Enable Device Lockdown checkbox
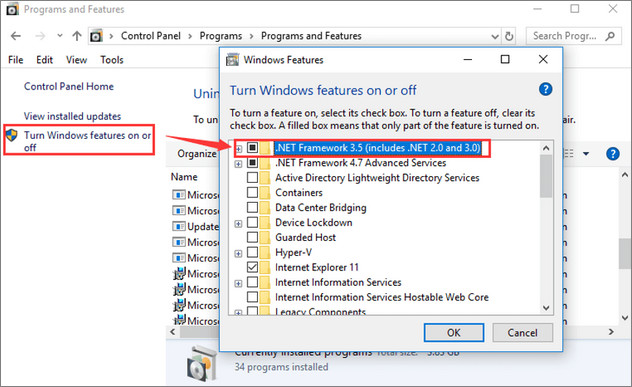 [x=252, y=222]
